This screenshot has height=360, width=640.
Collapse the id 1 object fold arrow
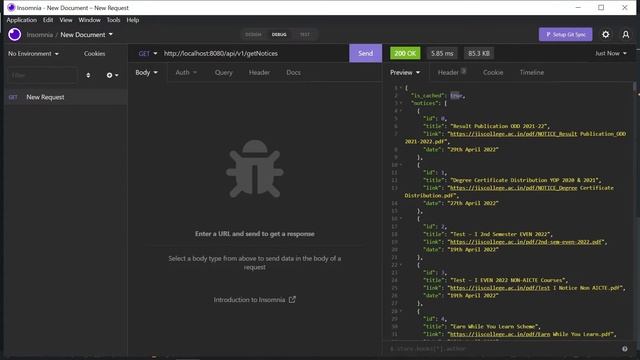pyautogui.click(x=400, y=165)
